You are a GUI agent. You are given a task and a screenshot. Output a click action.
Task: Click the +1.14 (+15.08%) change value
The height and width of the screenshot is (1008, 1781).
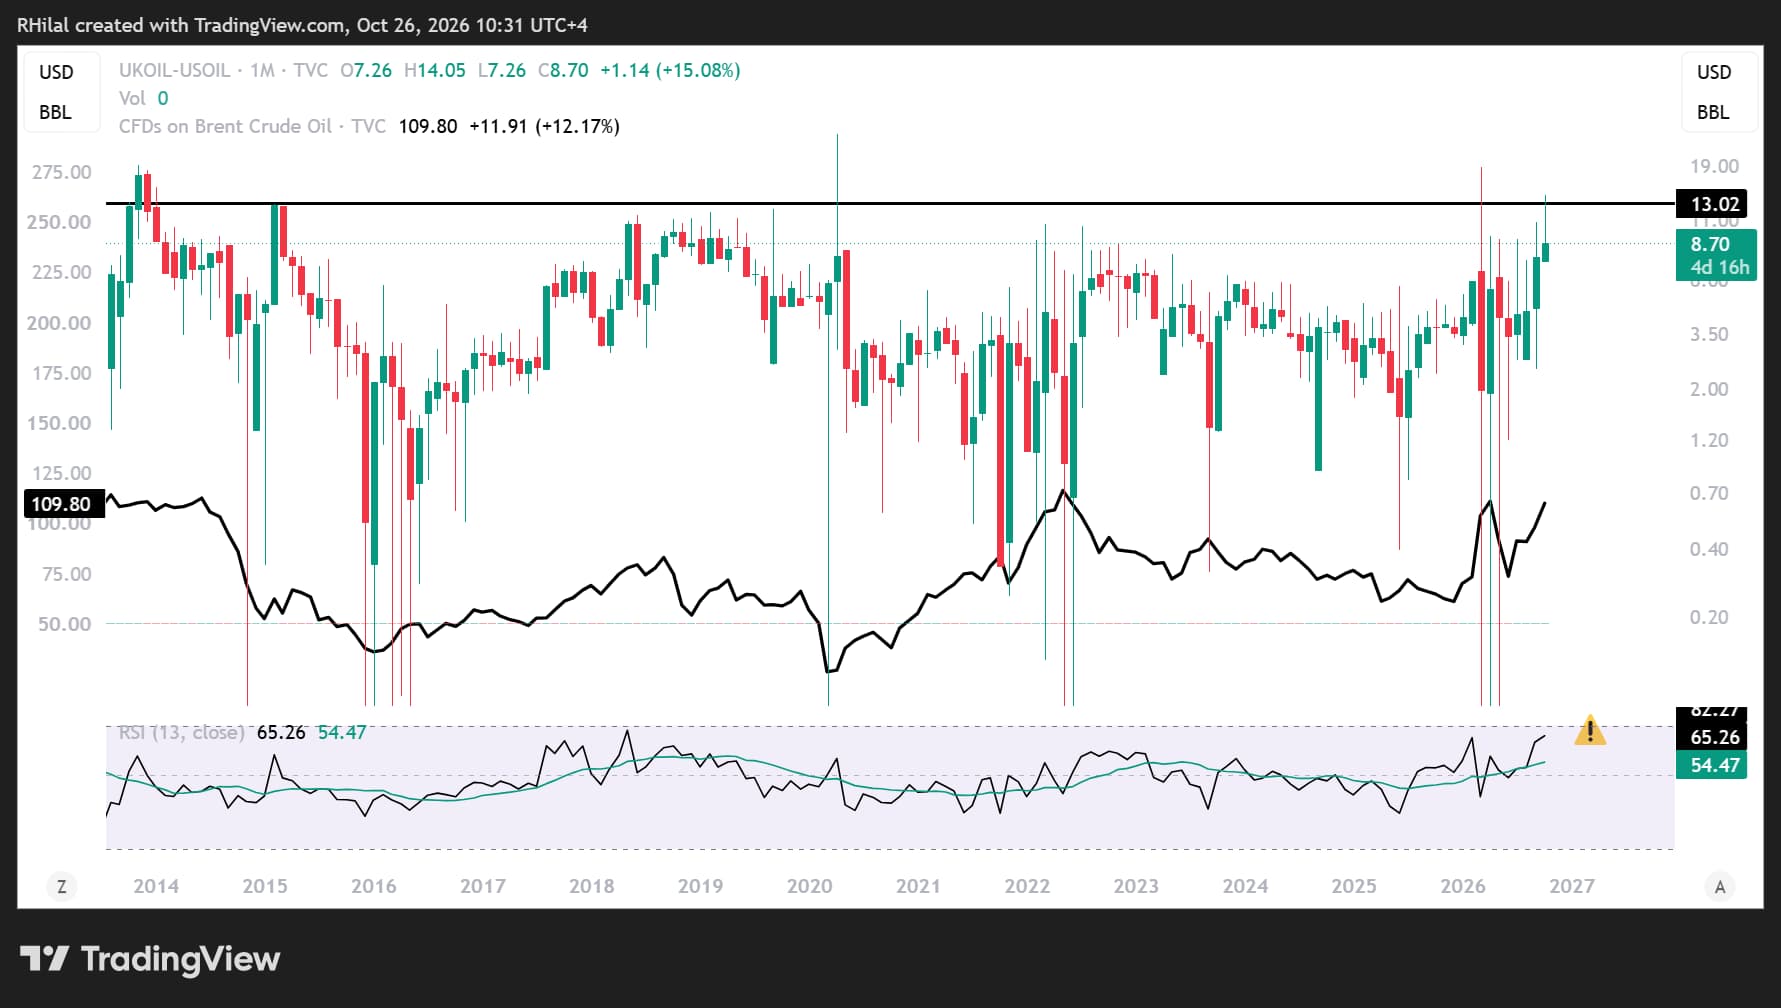click(x=670, y=71)
